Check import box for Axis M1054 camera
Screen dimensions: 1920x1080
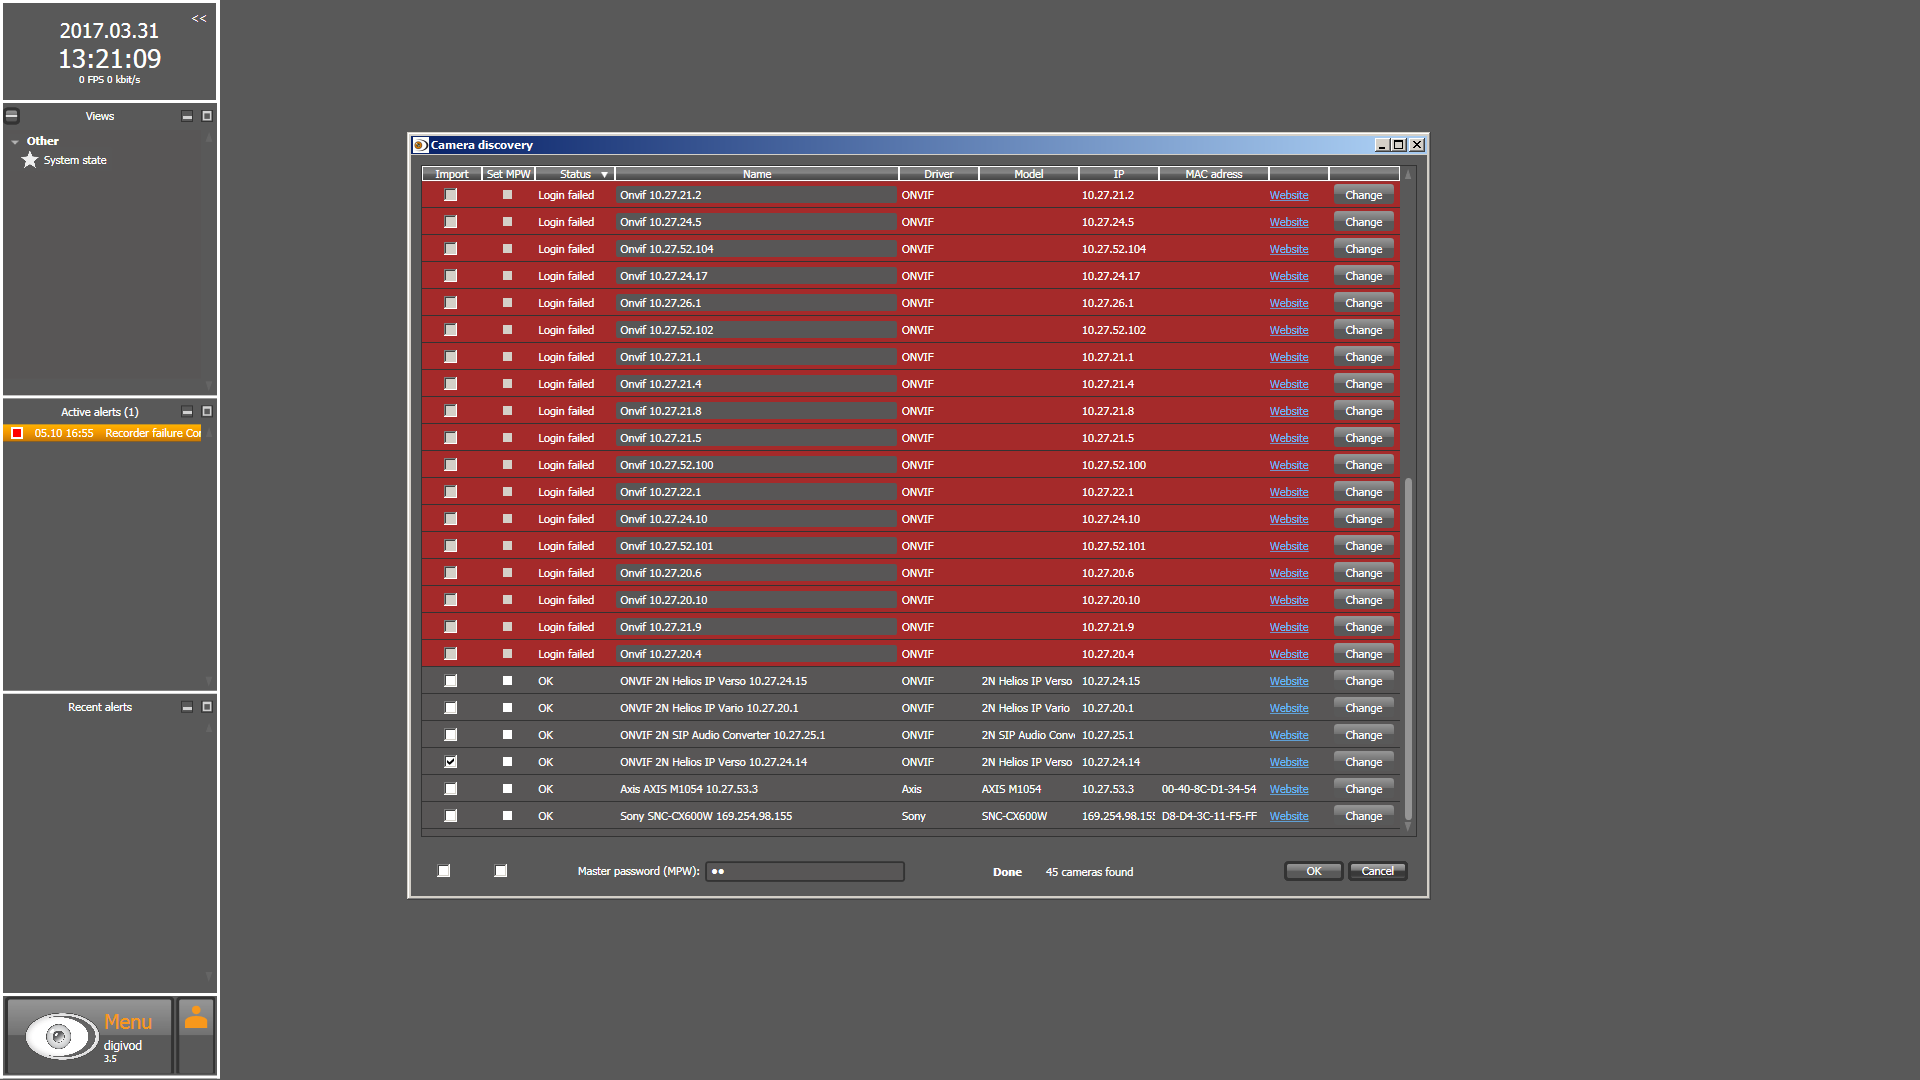pyautogui.click(x=451, y=789)
